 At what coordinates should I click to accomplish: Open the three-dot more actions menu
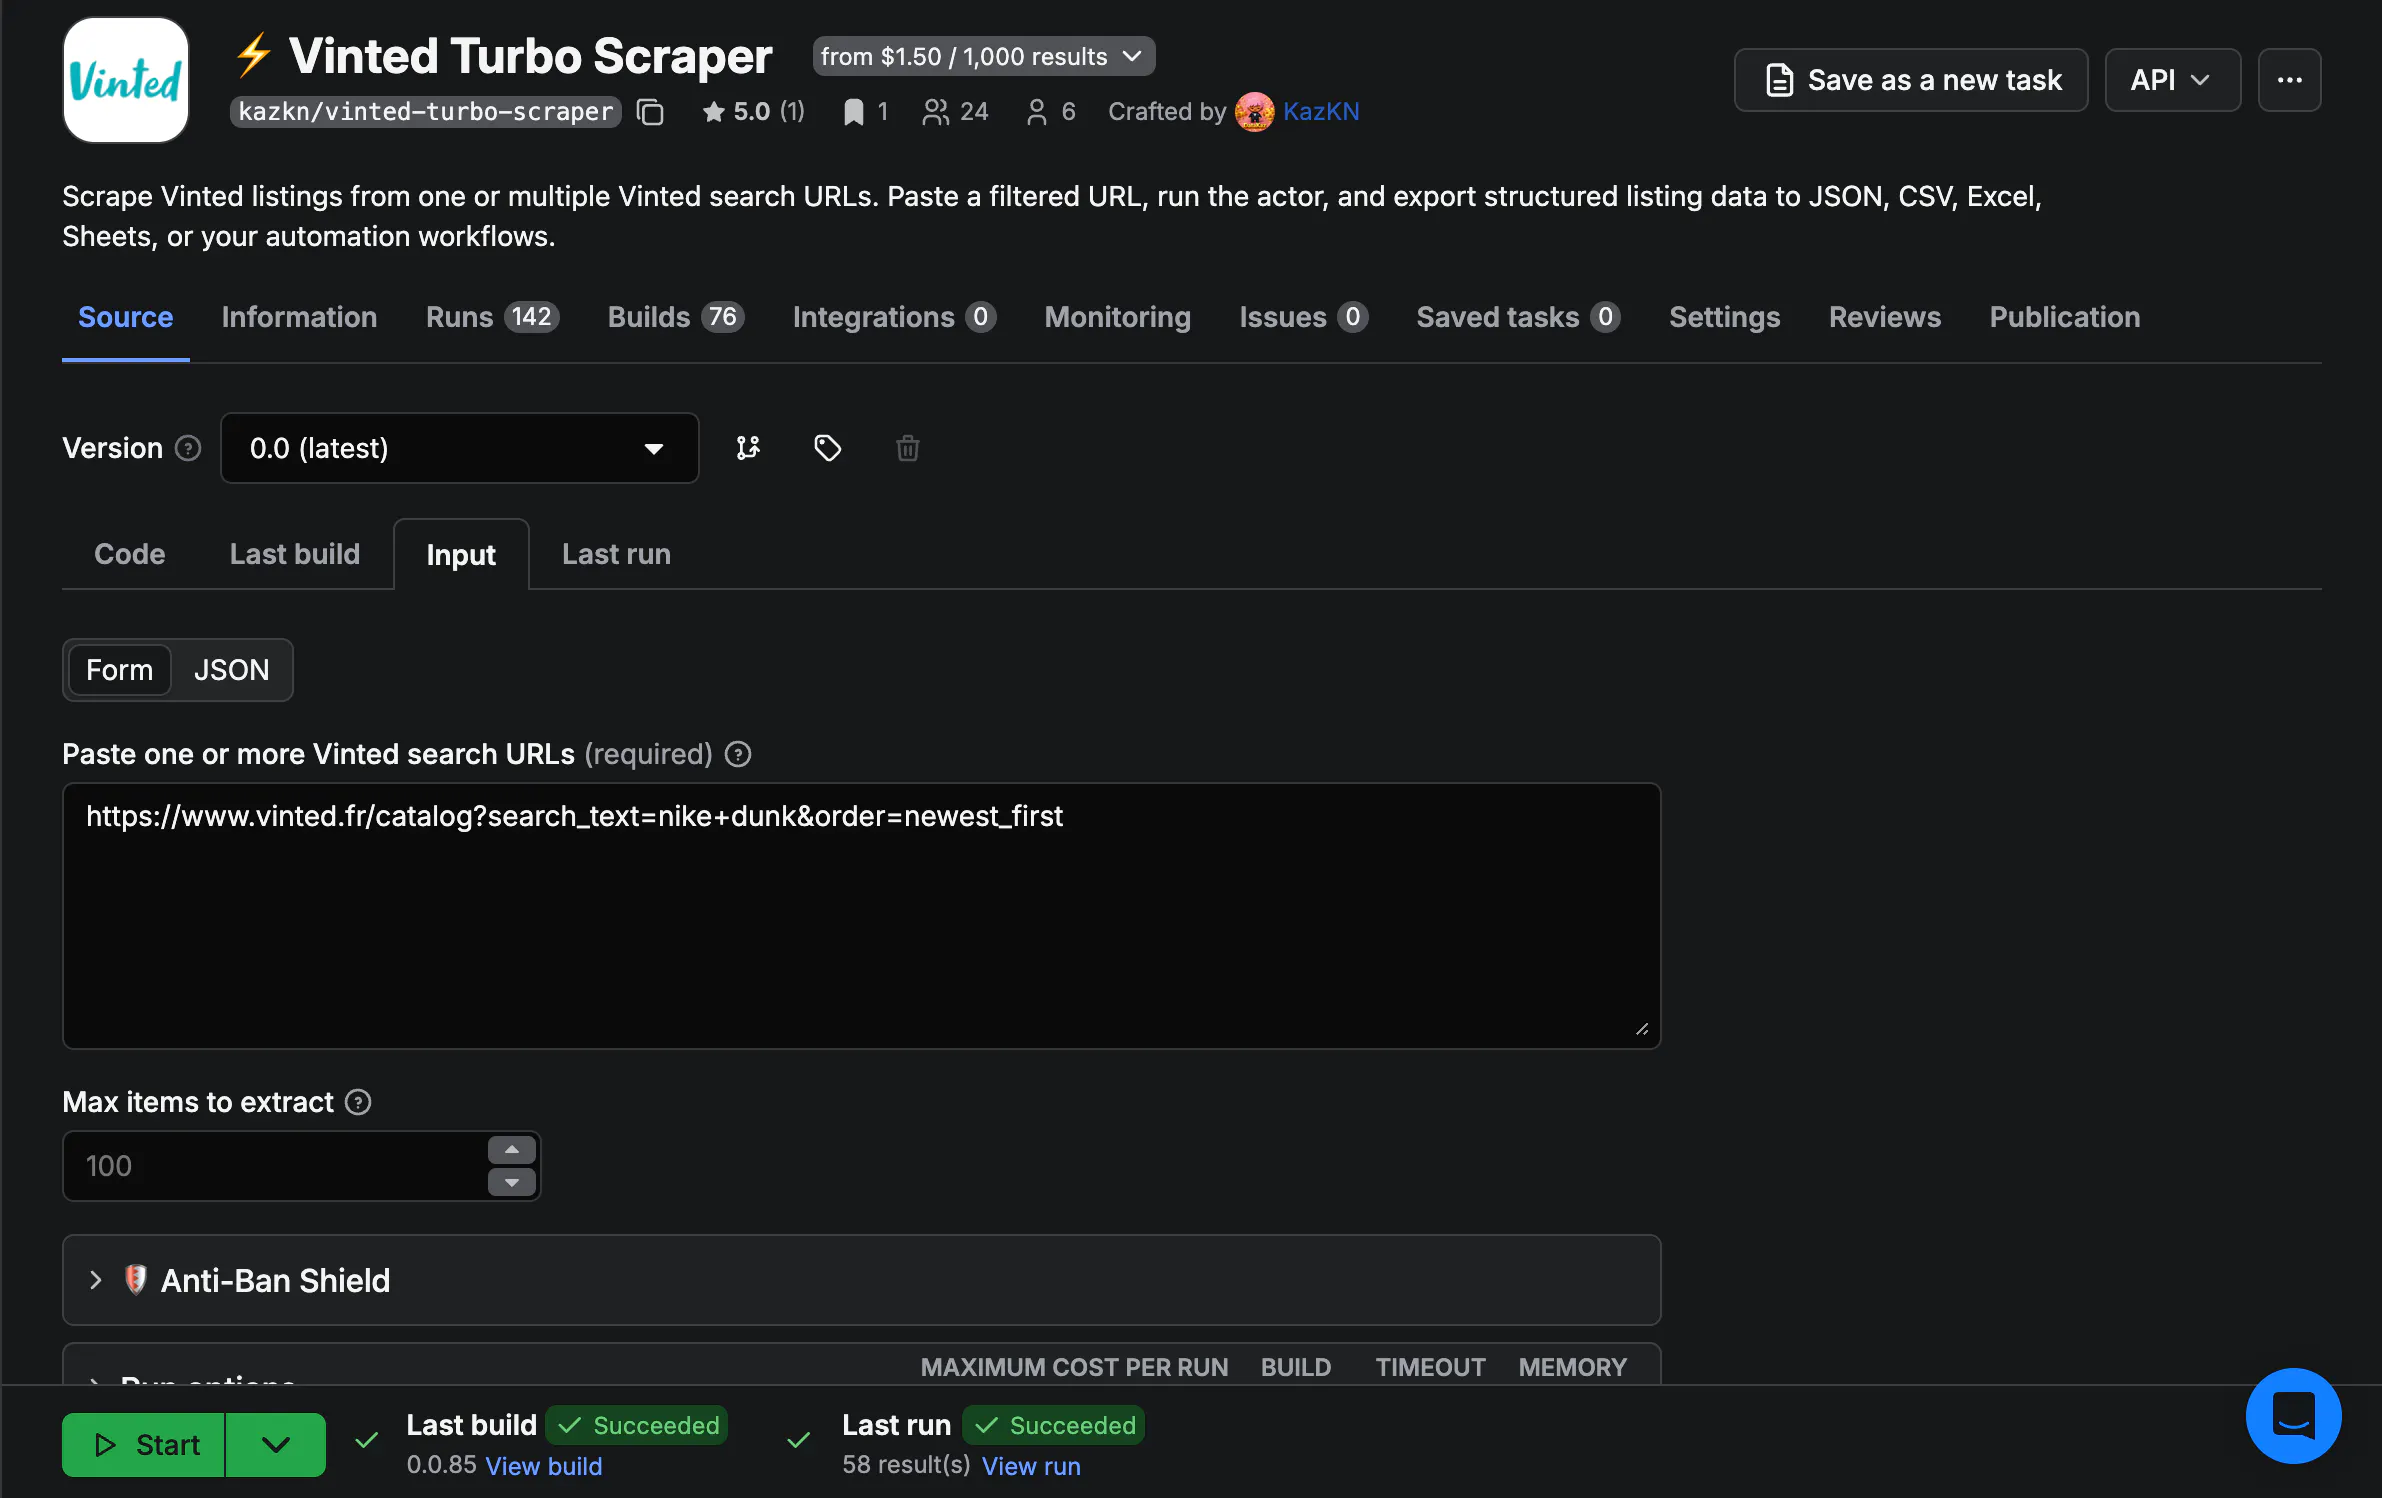(2289, 80)
